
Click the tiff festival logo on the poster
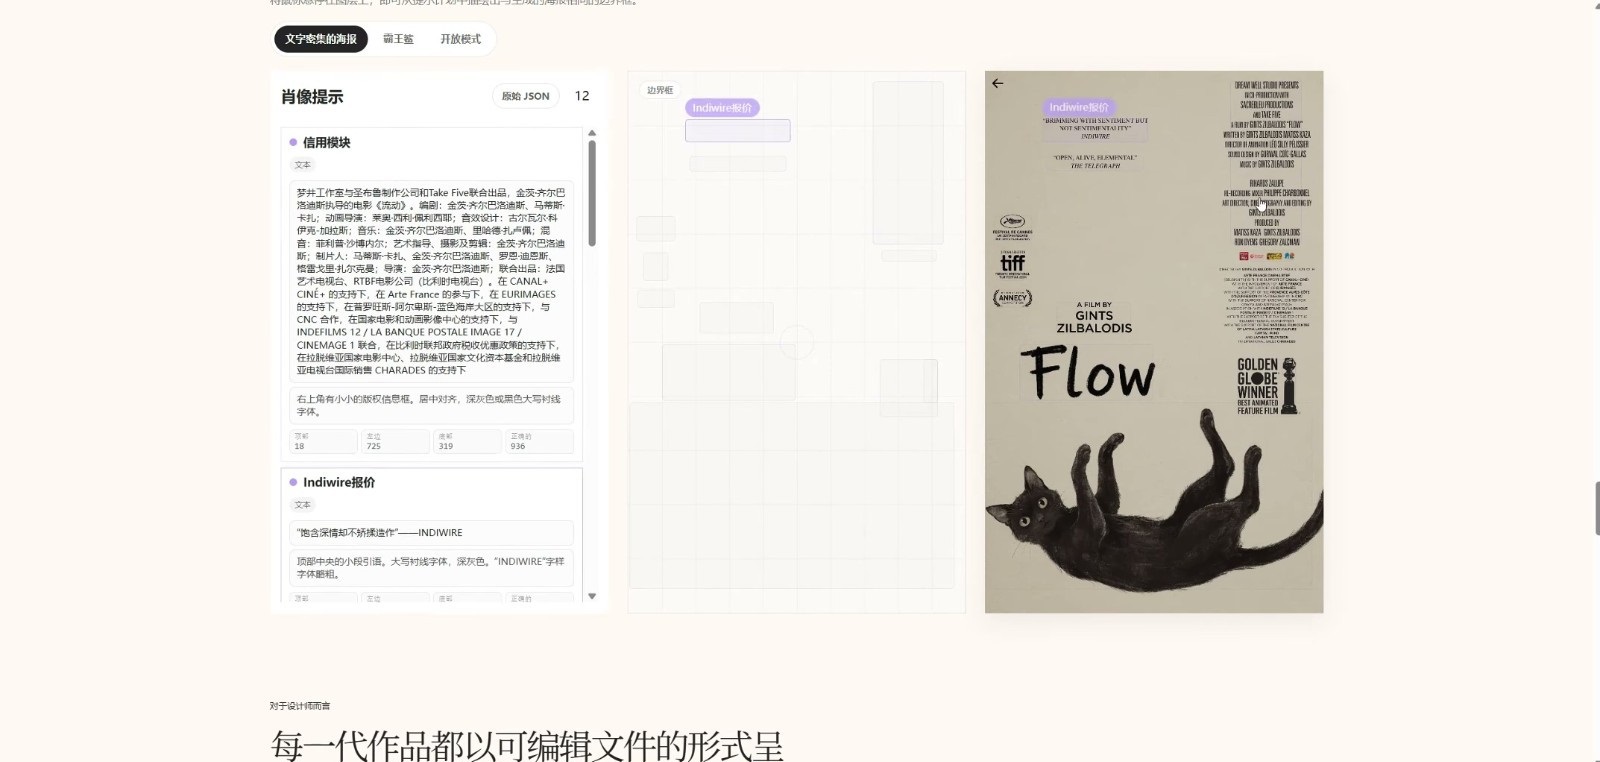coord(1012,263)
